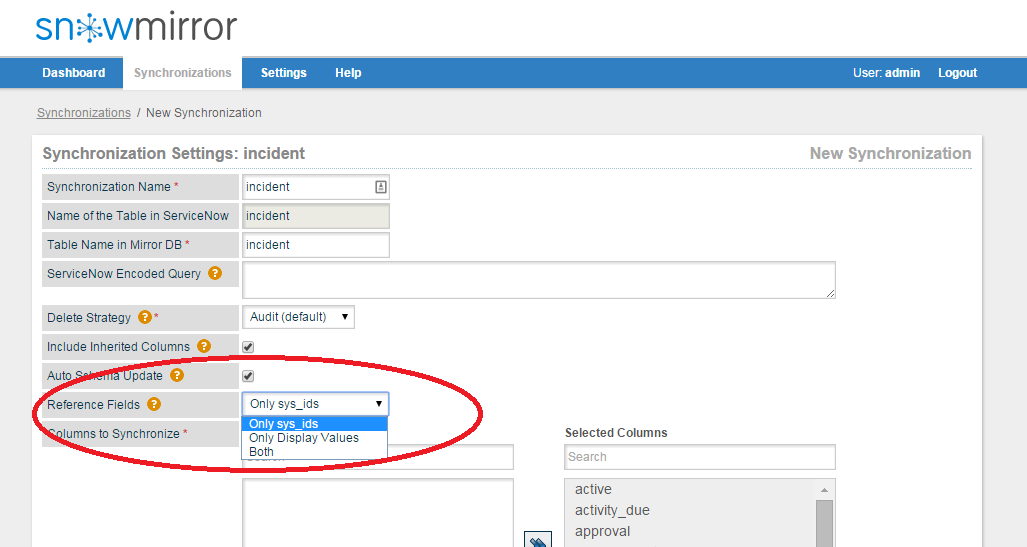The image size is (1027, 547).
Task: Open the Settings tab
Action: pyautogui.click(x=284, y=73)
